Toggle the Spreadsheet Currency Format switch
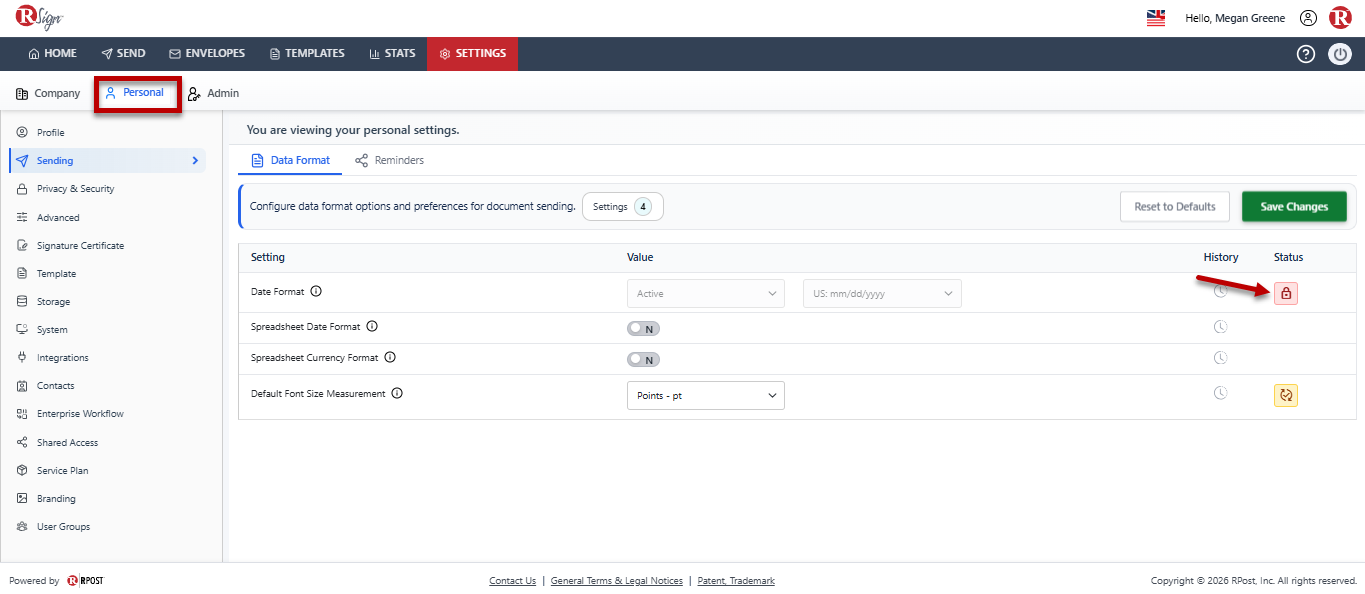The height and width of the screenshot is (594, 1365). (x=643, y=360)
